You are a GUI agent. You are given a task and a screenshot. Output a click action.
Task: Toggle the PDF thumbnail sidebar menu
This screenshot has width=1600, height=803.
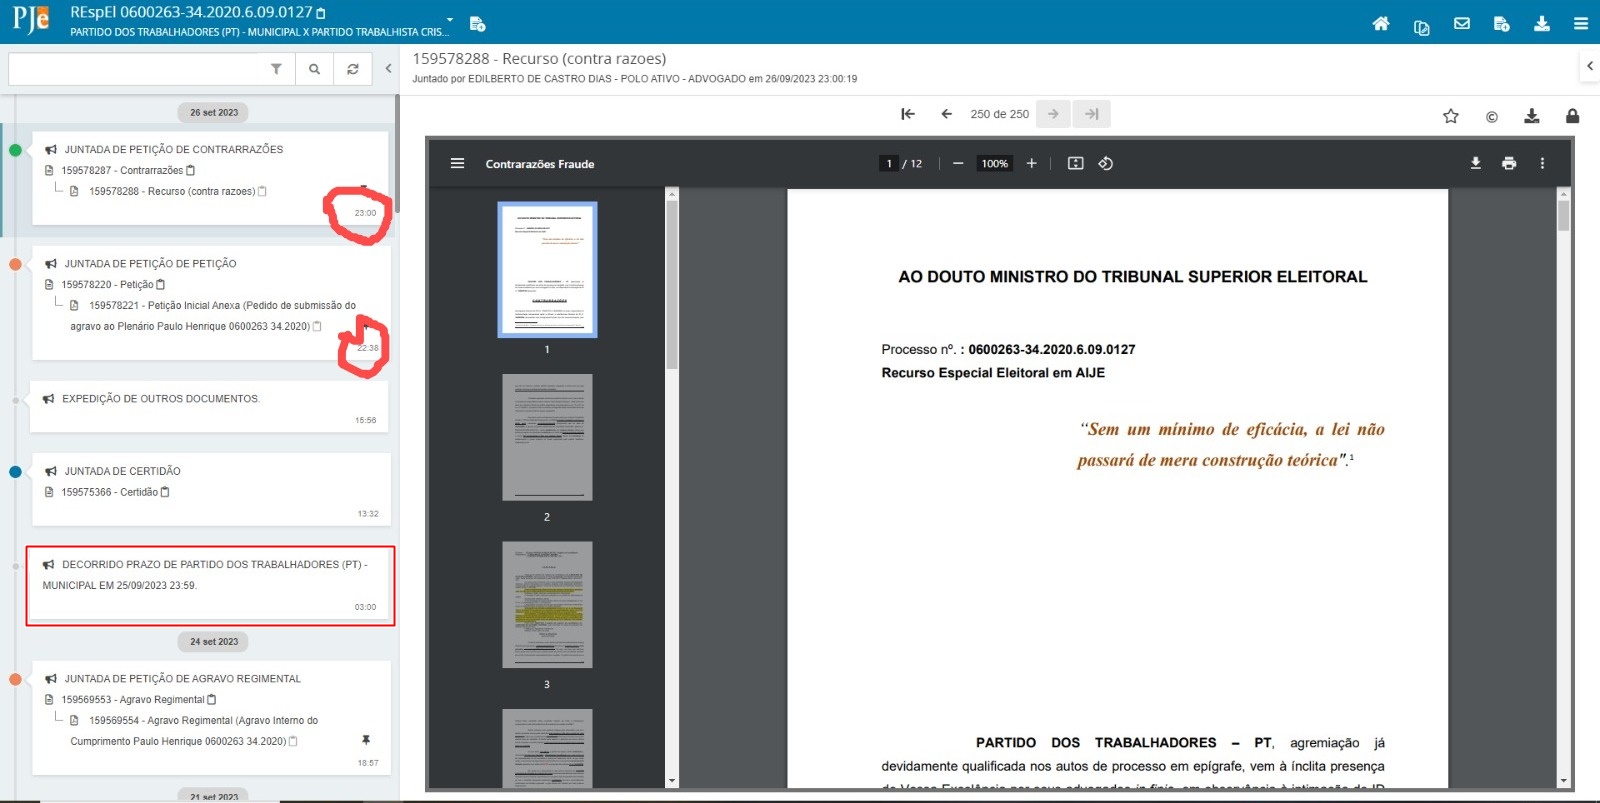457,163
